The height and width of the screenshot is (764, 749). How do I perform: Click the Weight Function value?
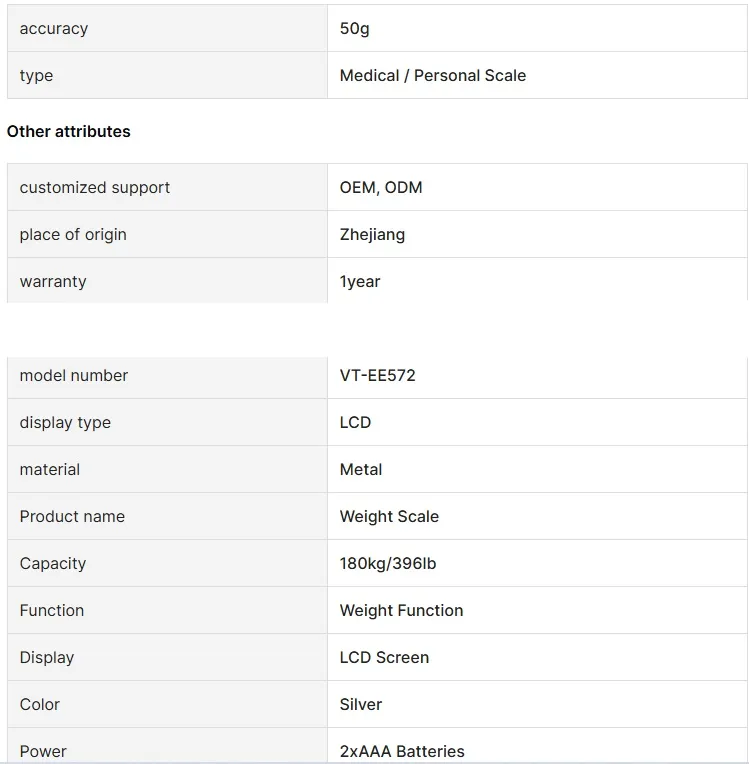click(402, 611)
